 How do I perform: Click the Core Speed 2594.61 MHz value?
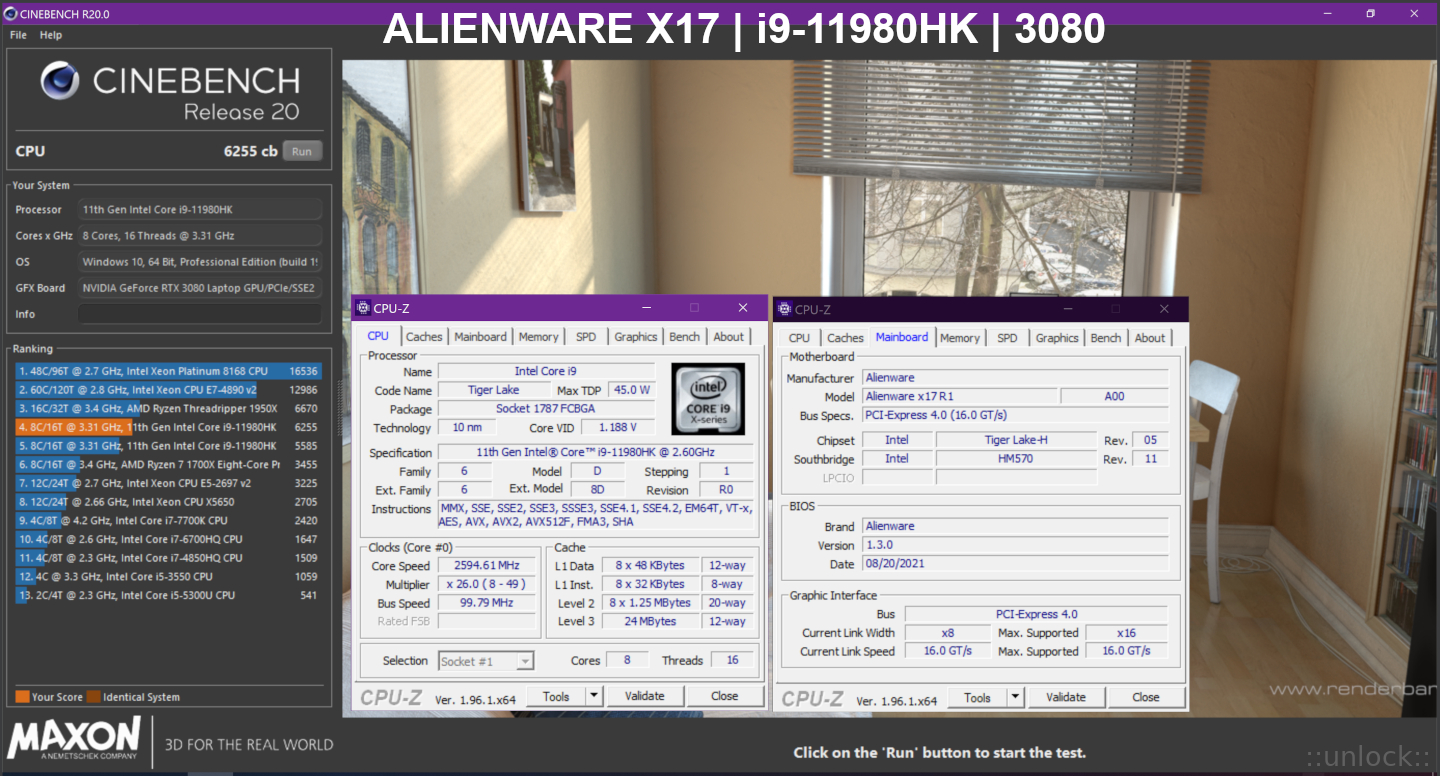coord(487,566)
